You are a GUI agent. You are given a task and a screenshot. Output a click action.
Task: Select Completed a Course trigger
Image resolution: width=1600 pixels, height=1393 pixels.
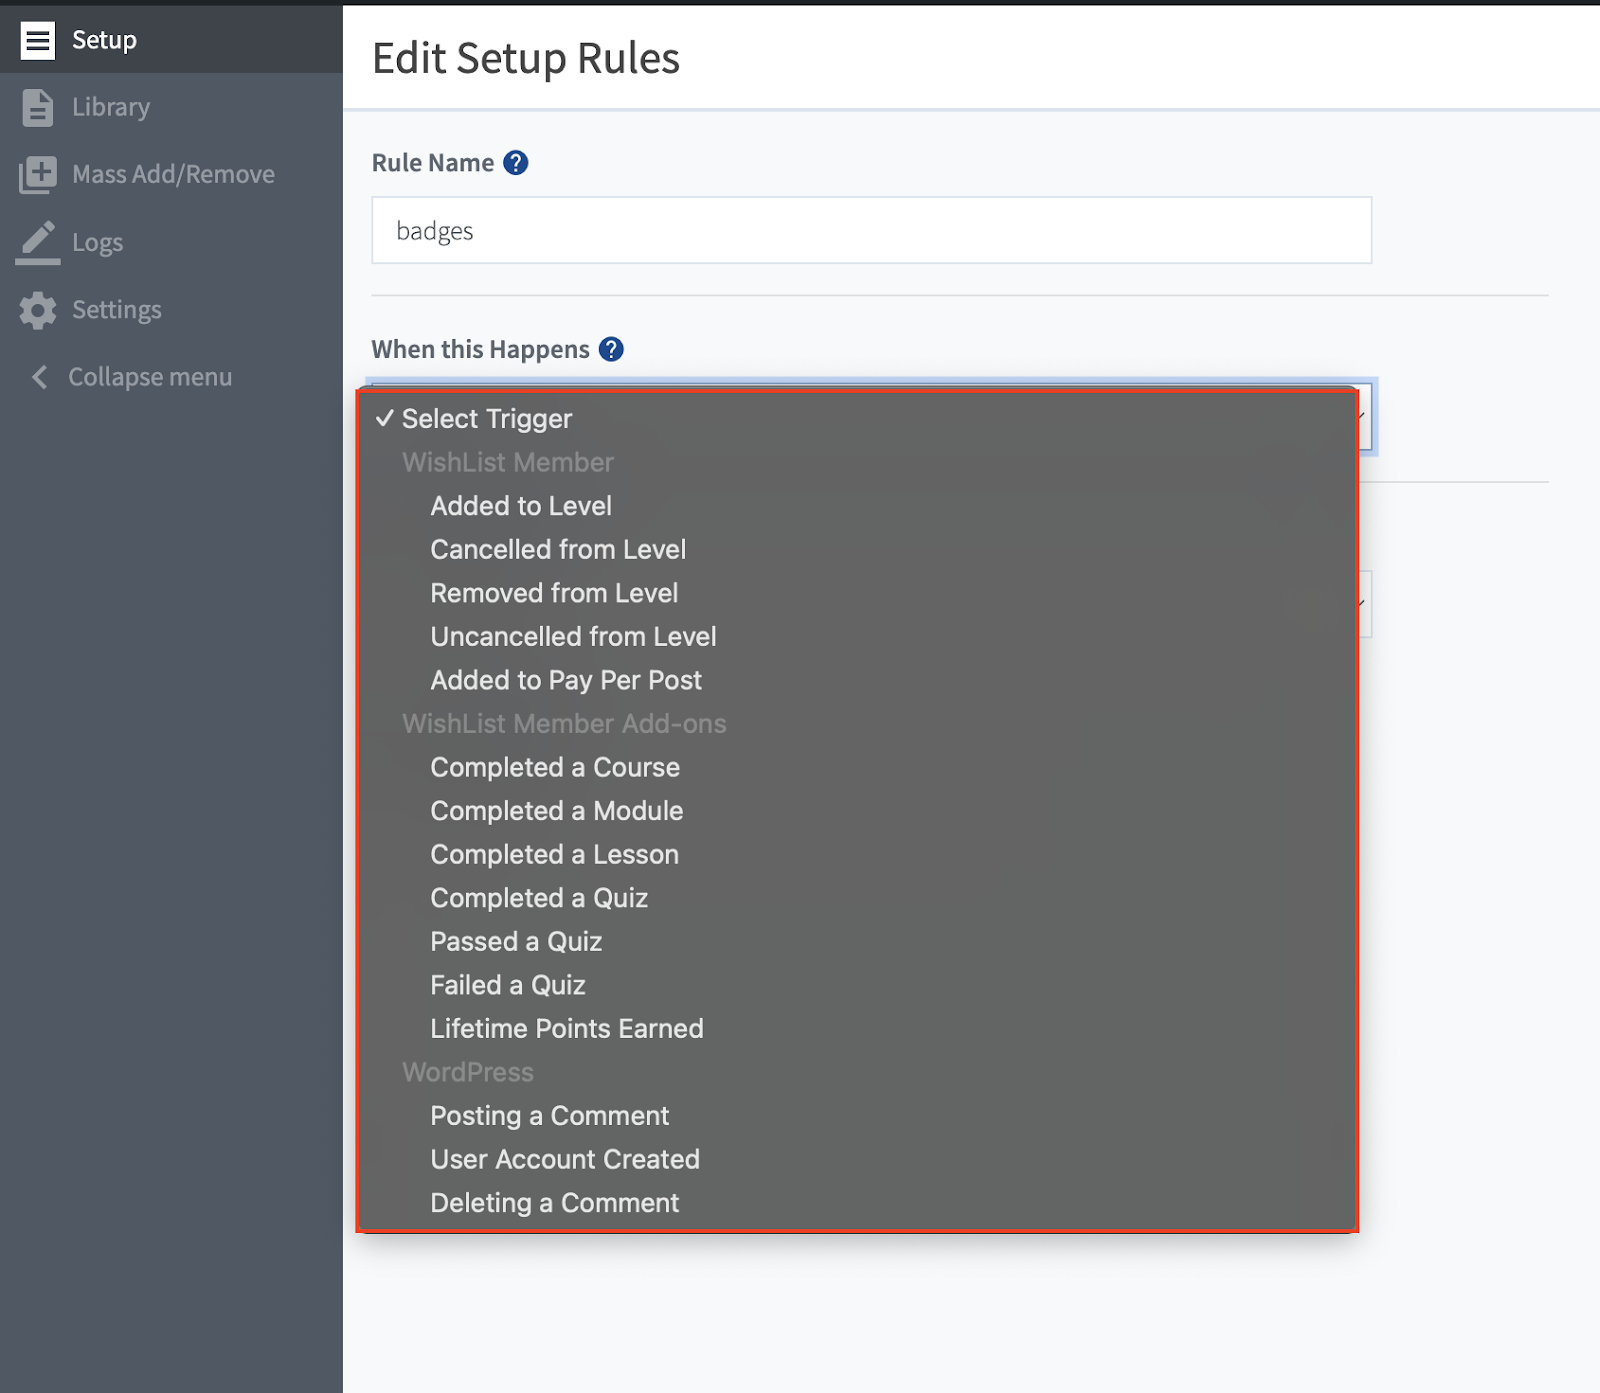[x=857, y=767]
